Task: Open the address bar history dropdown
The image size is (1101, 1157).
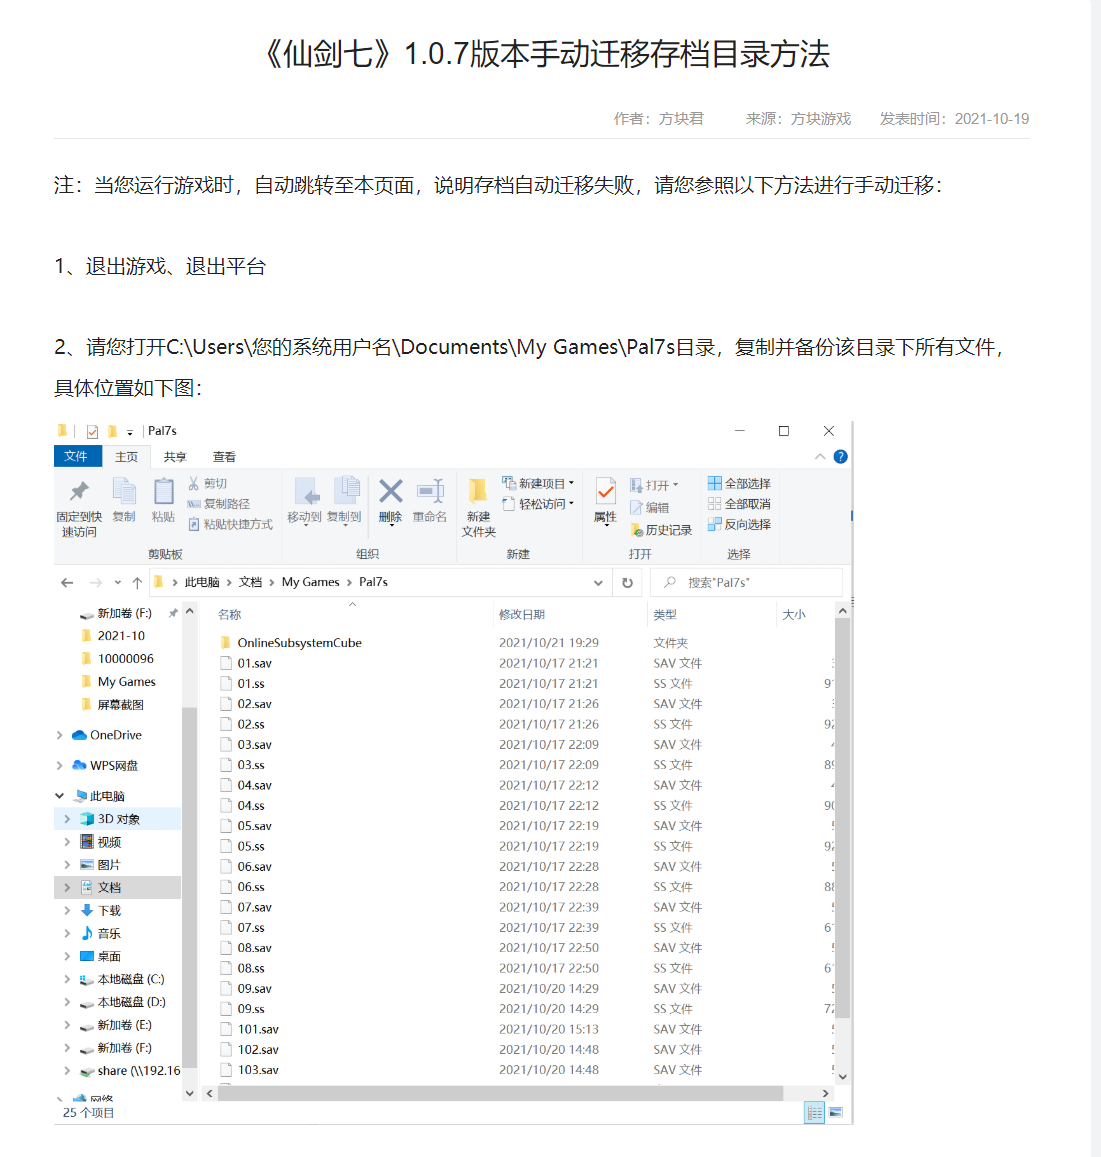Action: (598, 583)
